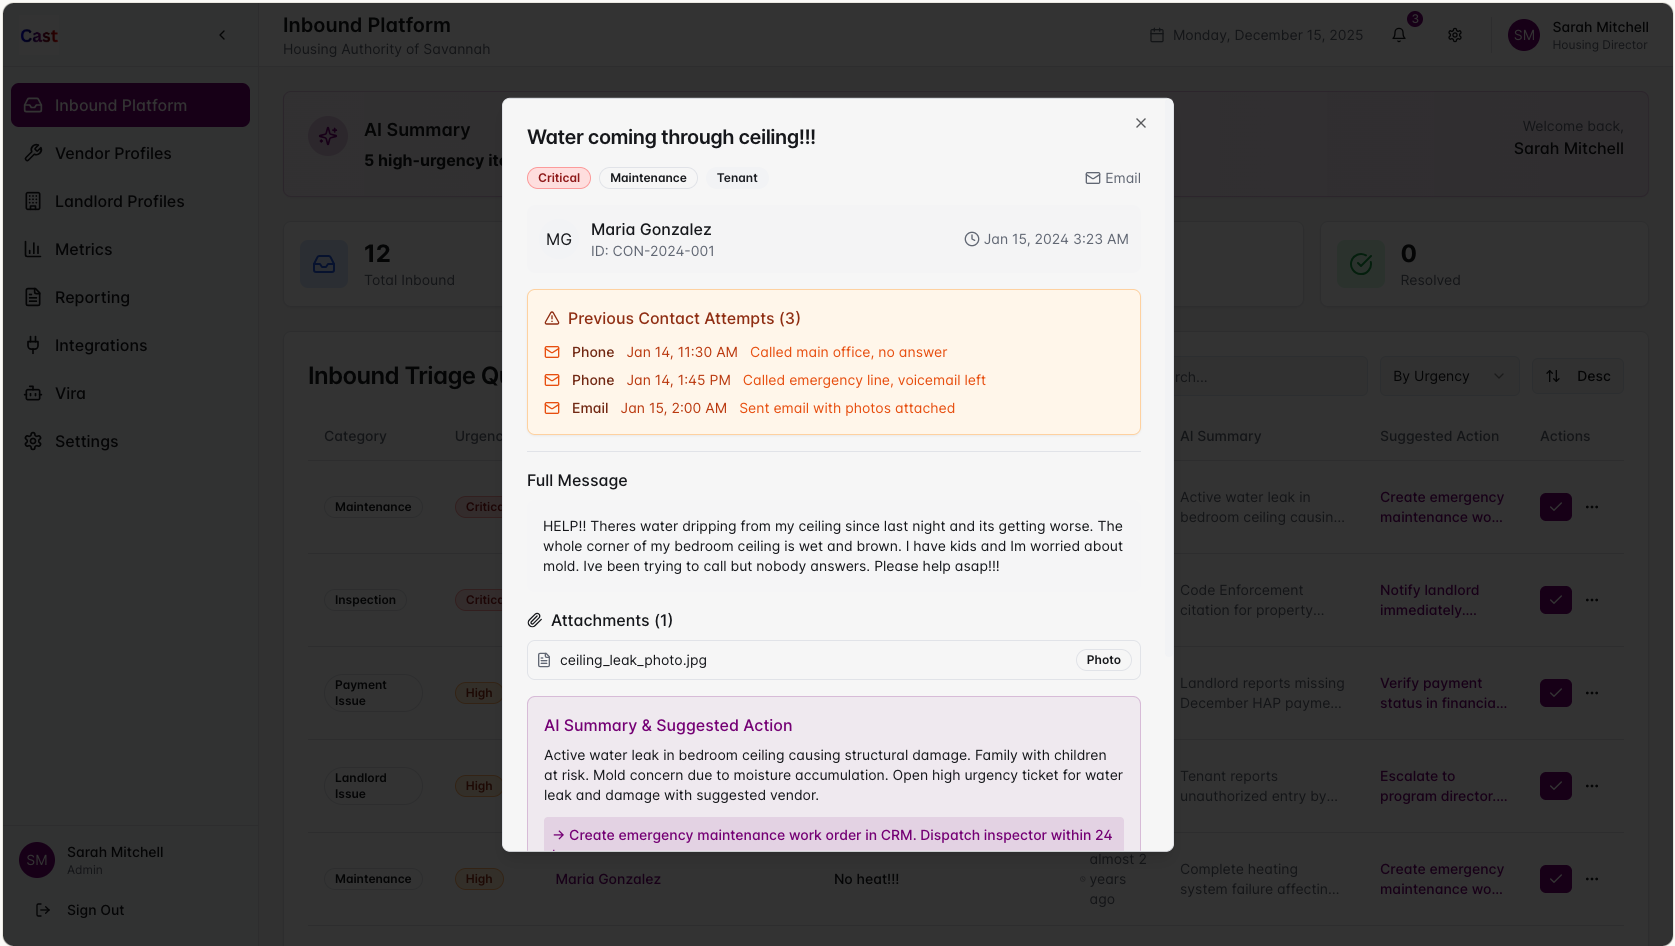The width and height of the screenshot is (1675, 946).
Task: Open the notifications bell
Action: 1399,35
